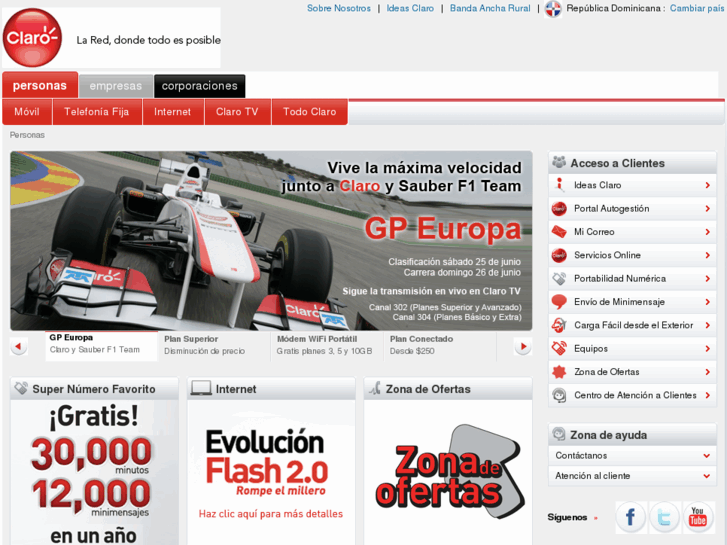Click Haz clic aquí para más detalles
Screen dimensions: 727x545
pos(271,514)
